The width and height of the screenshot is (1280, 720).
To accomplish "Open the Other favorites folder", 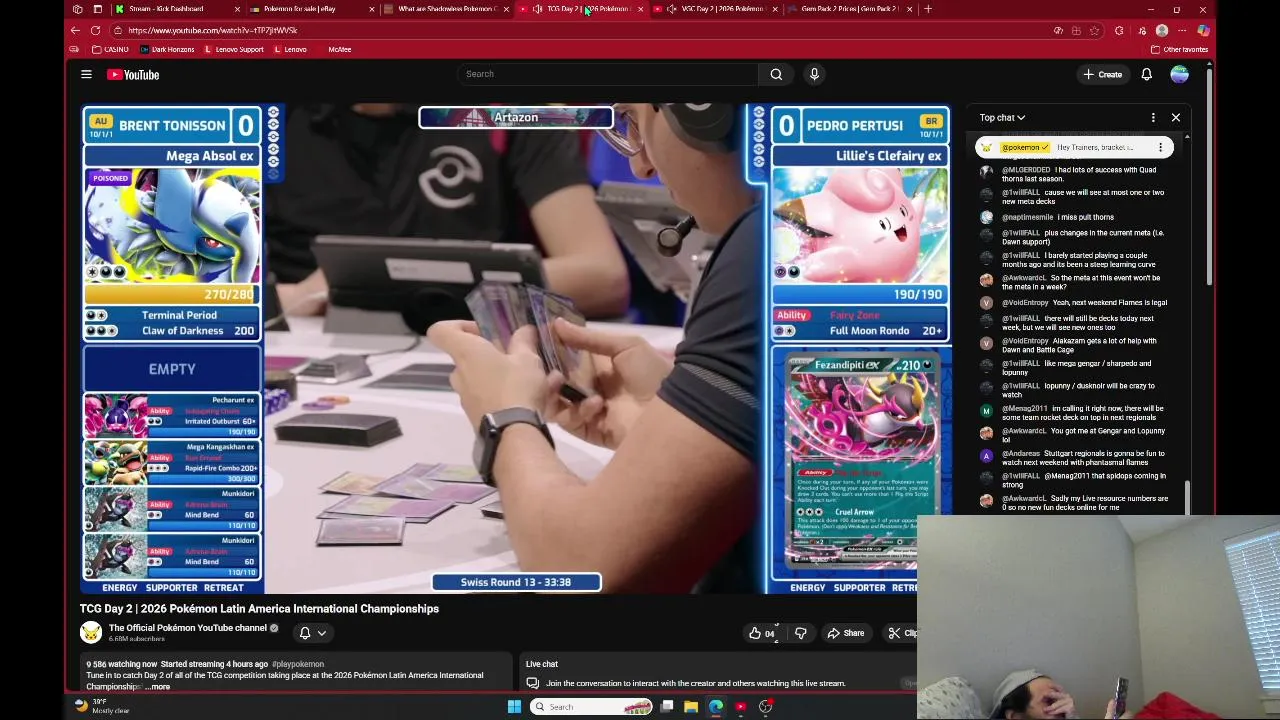I will pyautogui.click(x=1180, y=49).
